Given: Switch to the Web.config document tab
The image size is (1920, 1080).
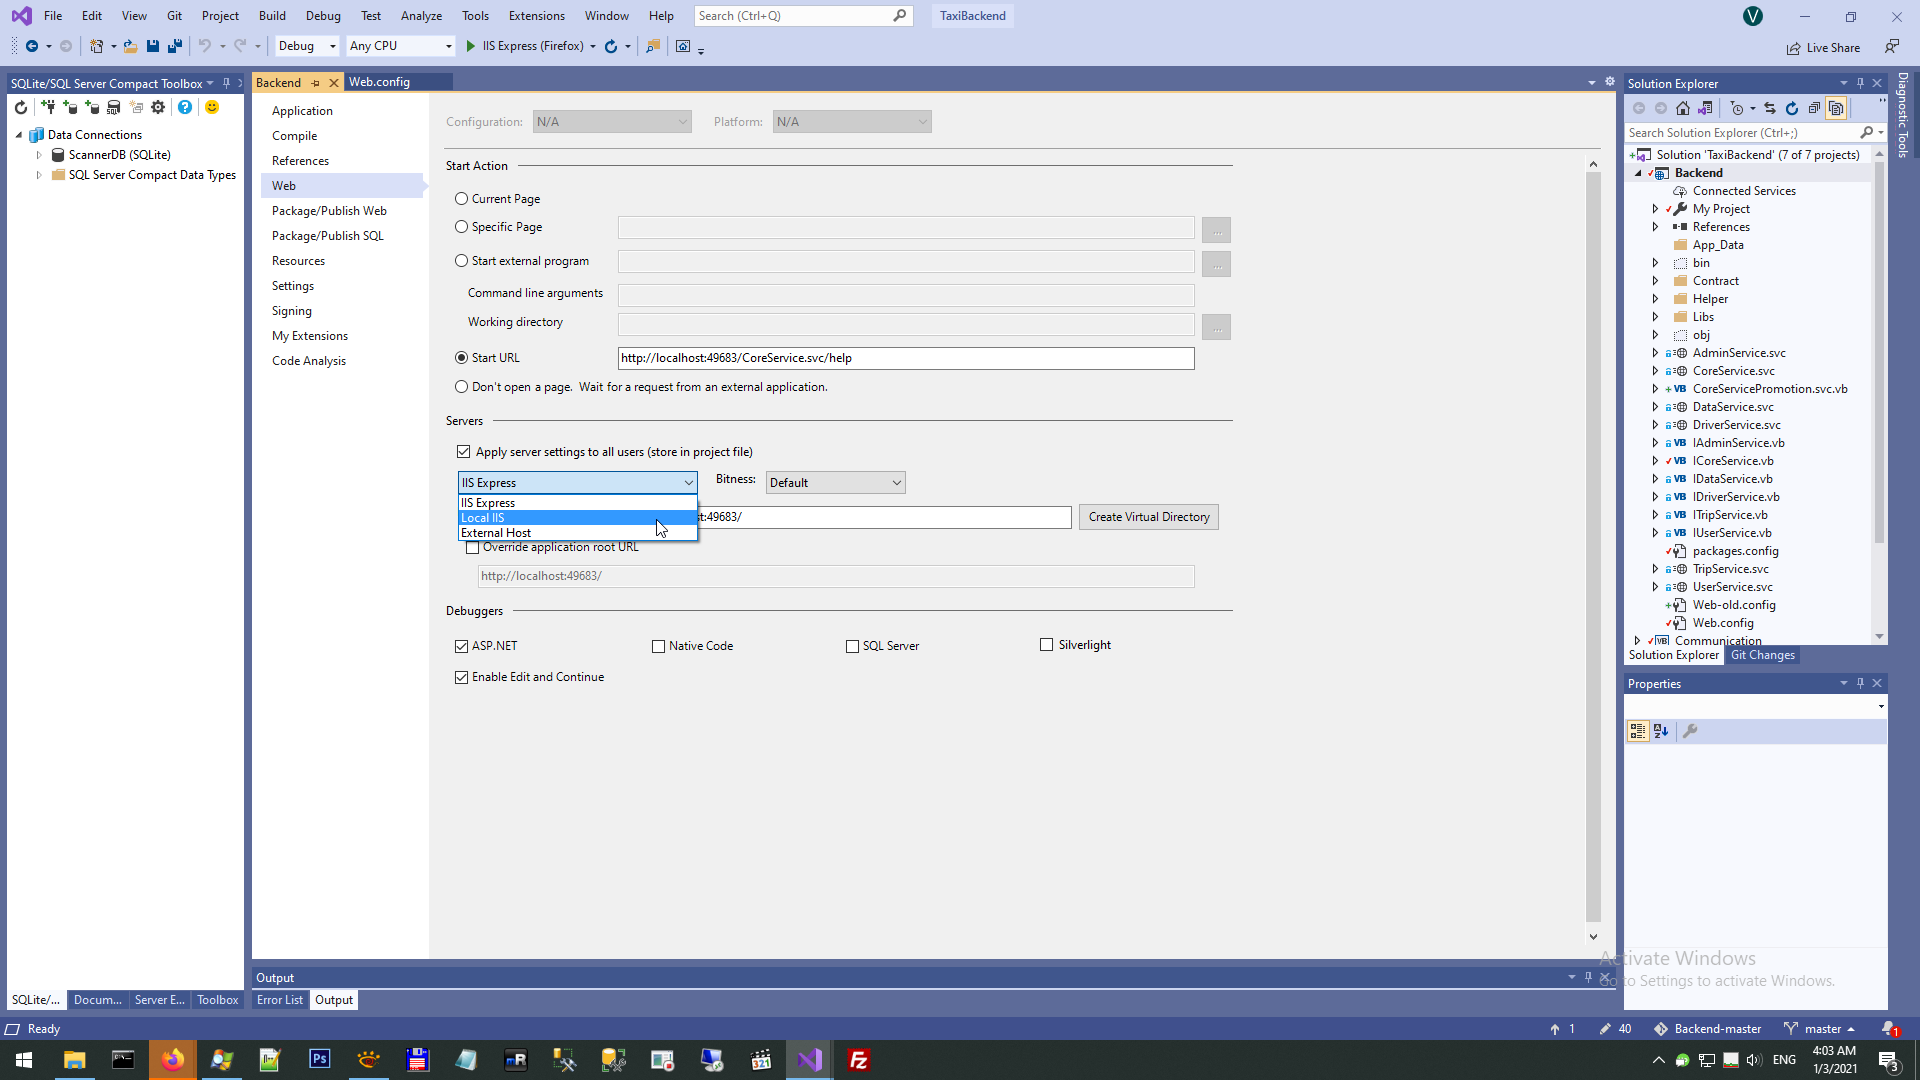Looking at the screenshot, I should tap(379, 82).
